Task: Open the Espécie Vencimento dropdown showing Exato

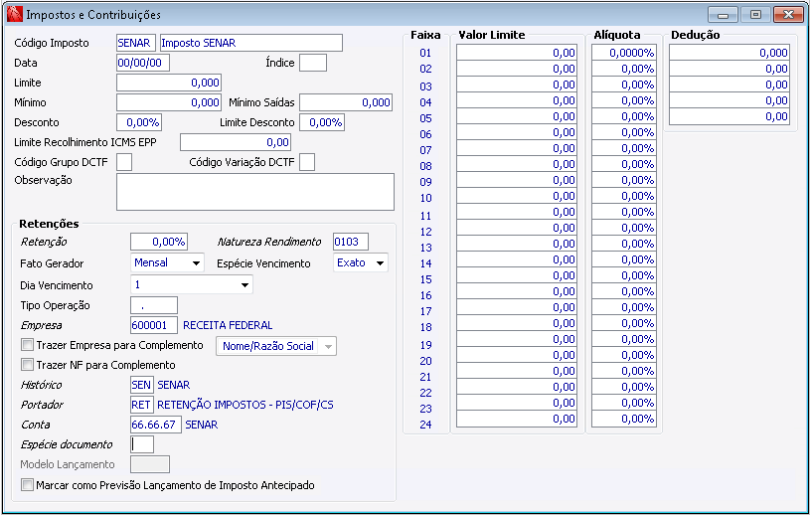Action: coord(361,263)
